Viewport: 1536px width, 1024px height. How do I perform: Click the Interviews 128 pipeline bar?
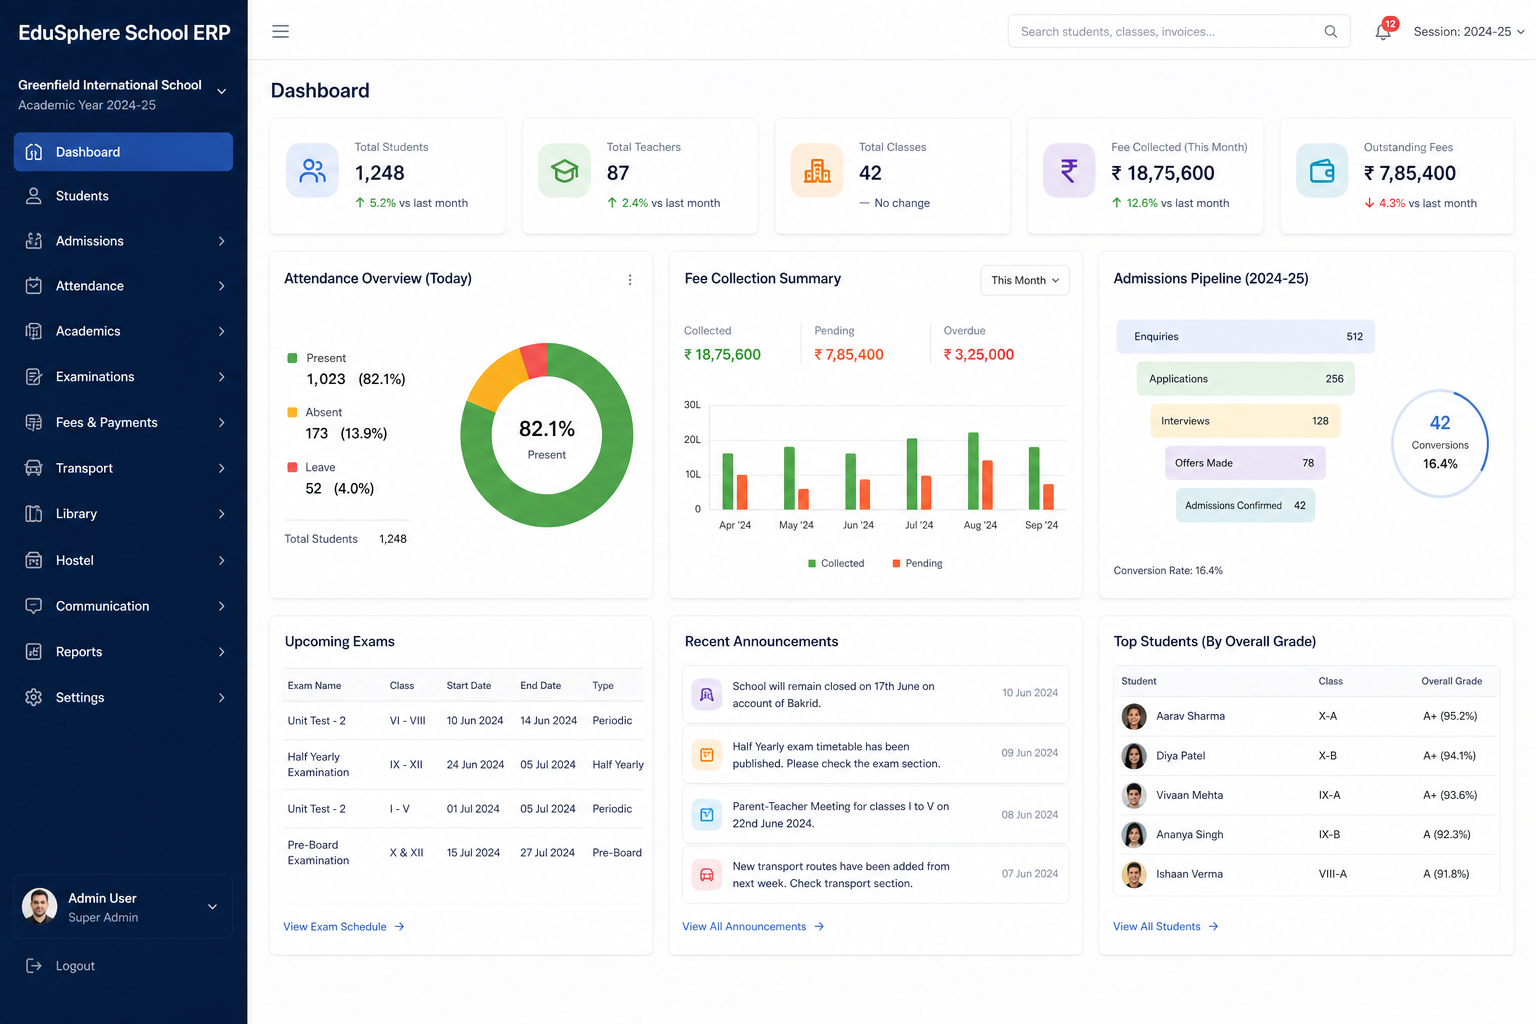pyautogui.click(x=1245, y=421)
